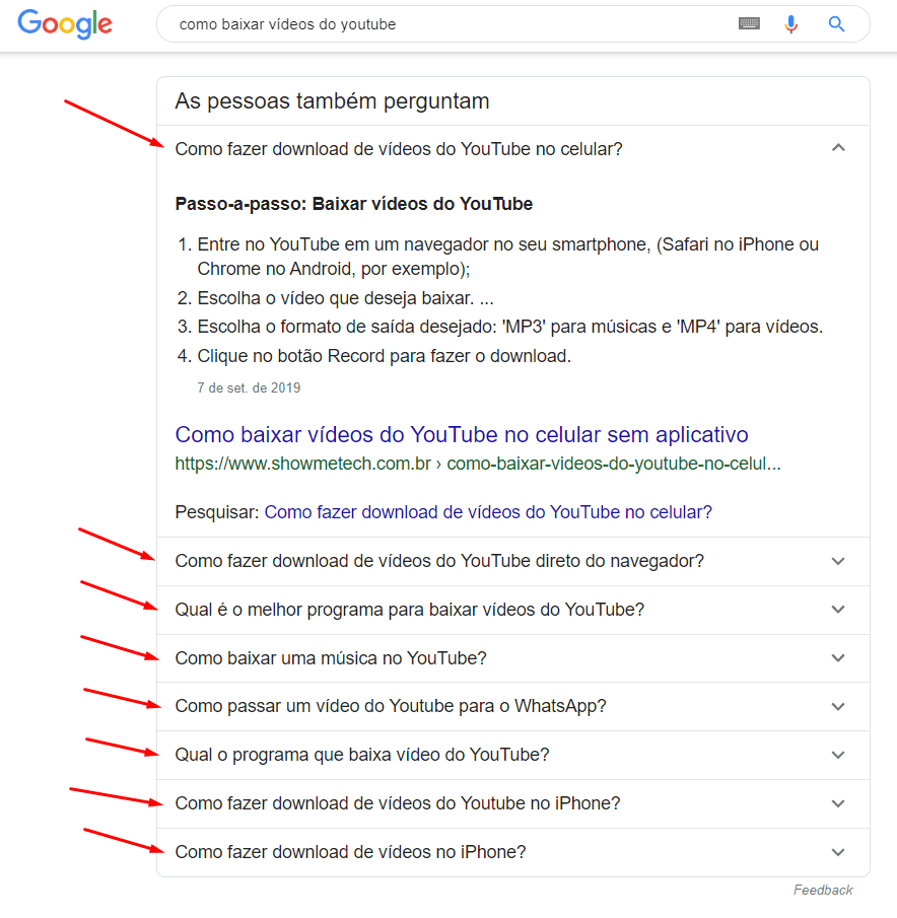897x918 pixels.
Task: Expand 'Como passar um vídeo do Youtube para o WhatsApp?'
Action: click(x=513, y=706)
